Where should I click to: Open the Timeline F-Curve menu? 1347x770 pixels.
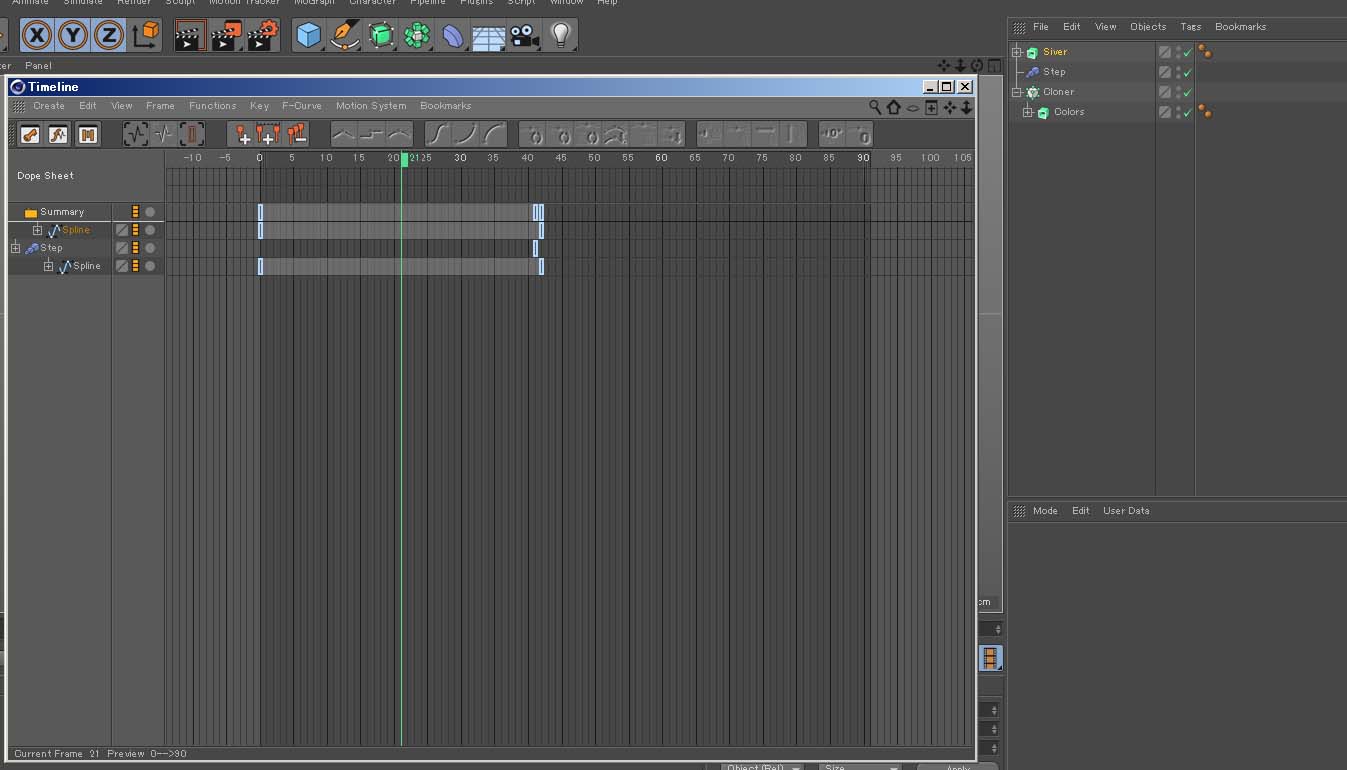pos(302,106)
